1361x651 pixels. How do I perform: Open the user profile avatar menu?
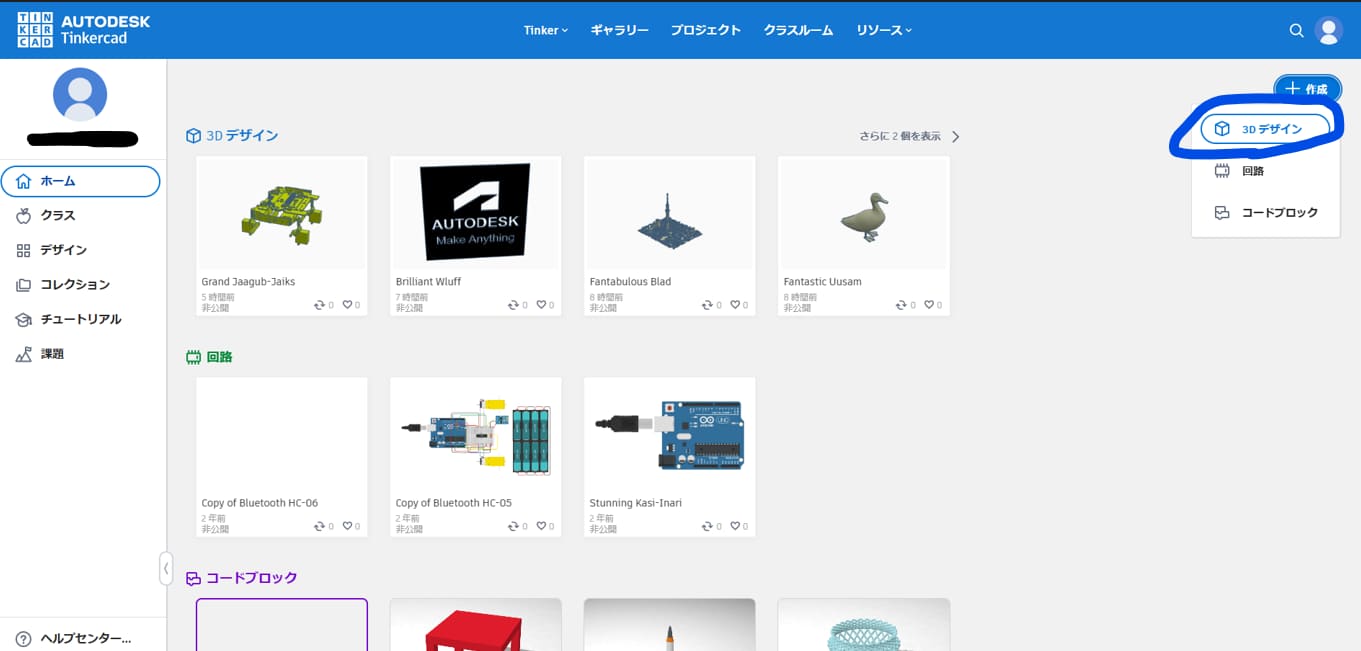click(1328, 31)
